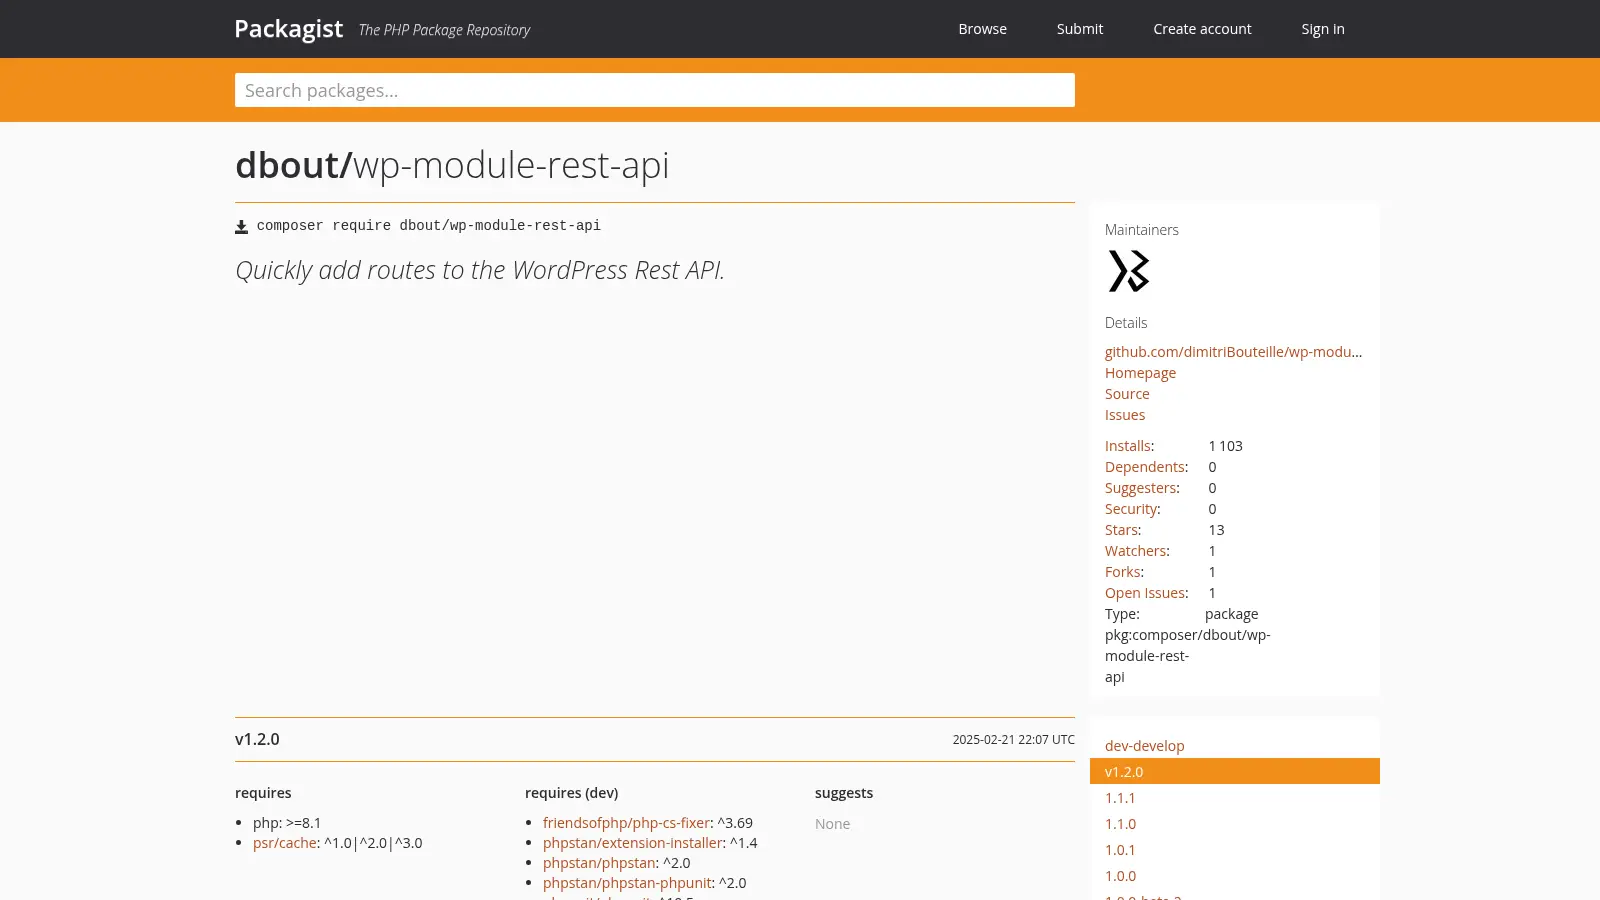Visit the Homepage link

[x=1140, y=373]
